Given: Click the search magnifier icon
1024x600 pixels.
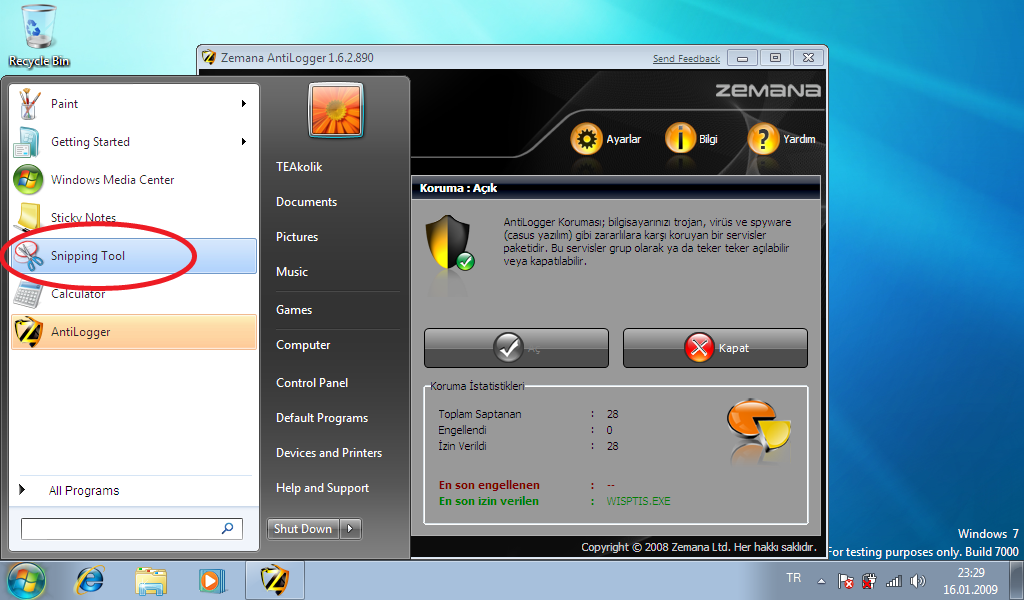Looking at the screenshot, I should pyautogui.click(x=227, y=528).
